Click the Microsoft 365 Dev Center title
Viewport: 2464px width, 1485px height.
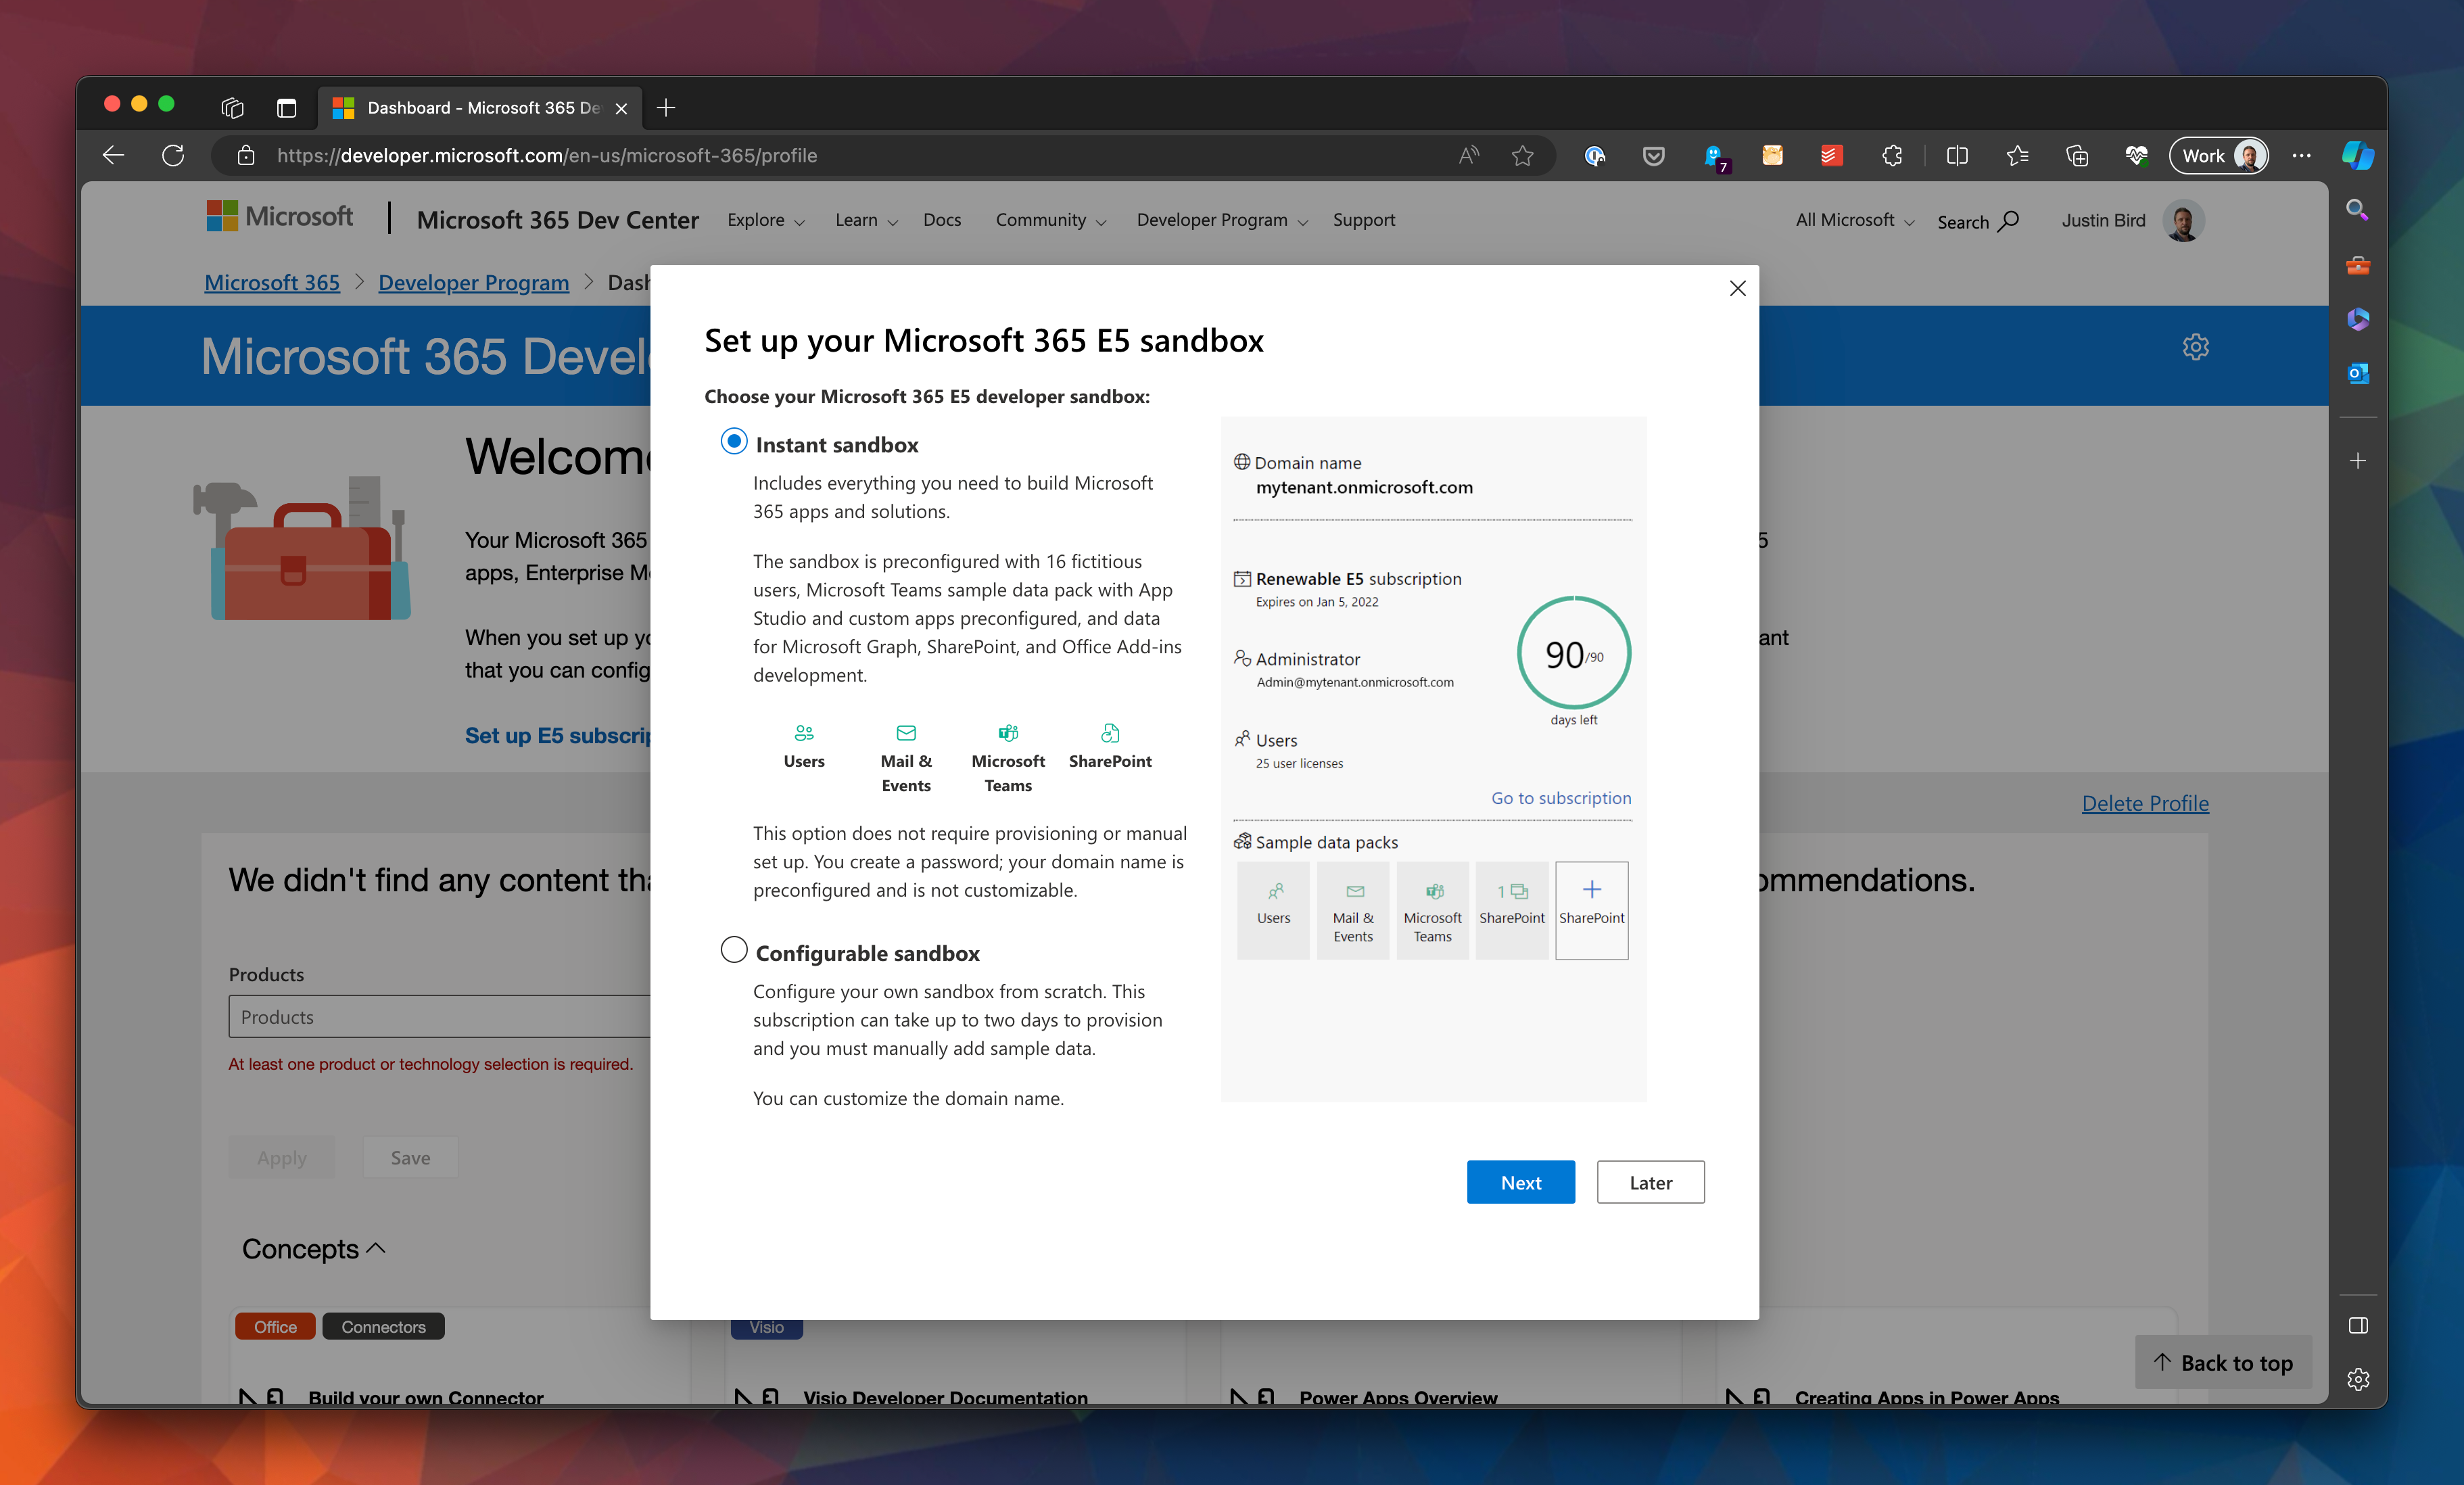click(557, 220)
